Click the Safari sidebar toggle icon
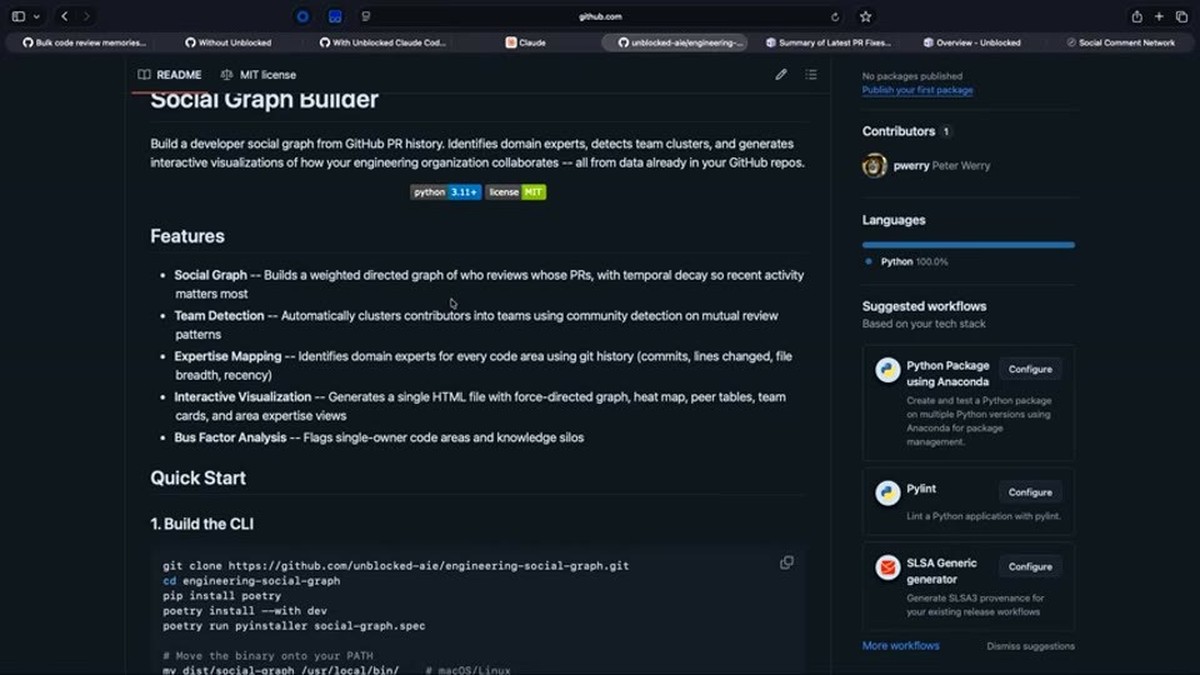Viewport: 1200px width, 675px height. pyautogui.click(x=18, y=16)
